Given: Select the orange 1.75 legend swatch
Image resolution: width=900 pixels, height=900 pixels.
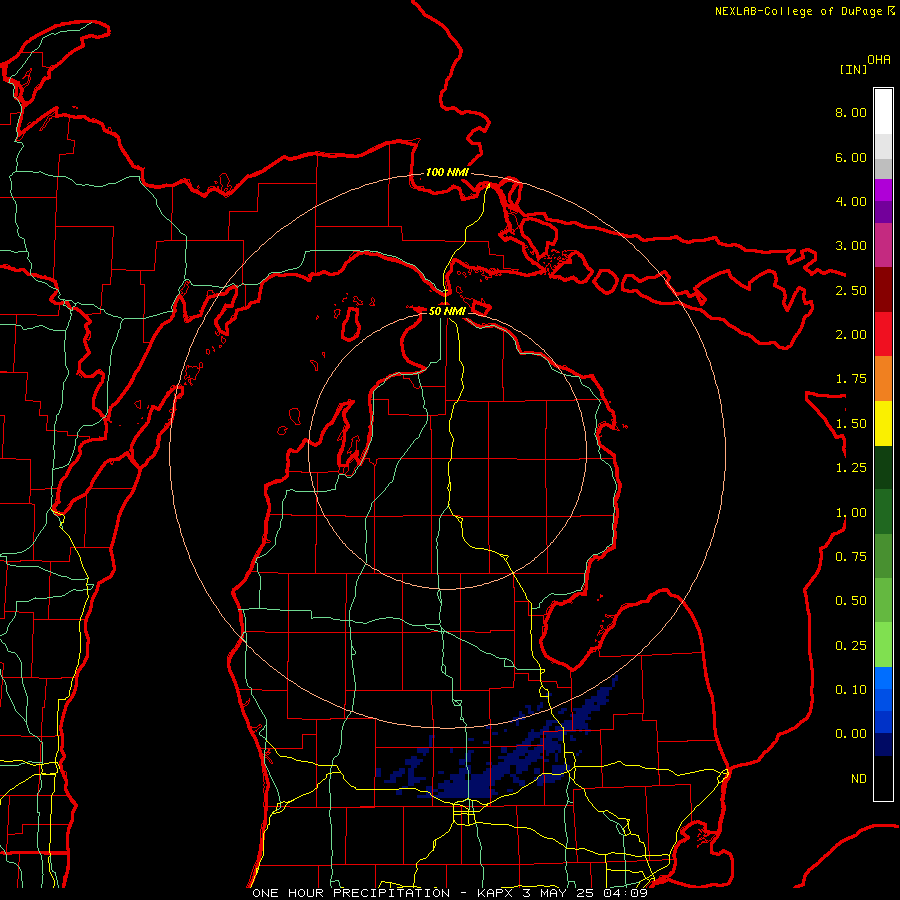Looking at the screenshot, I should 883,378.
